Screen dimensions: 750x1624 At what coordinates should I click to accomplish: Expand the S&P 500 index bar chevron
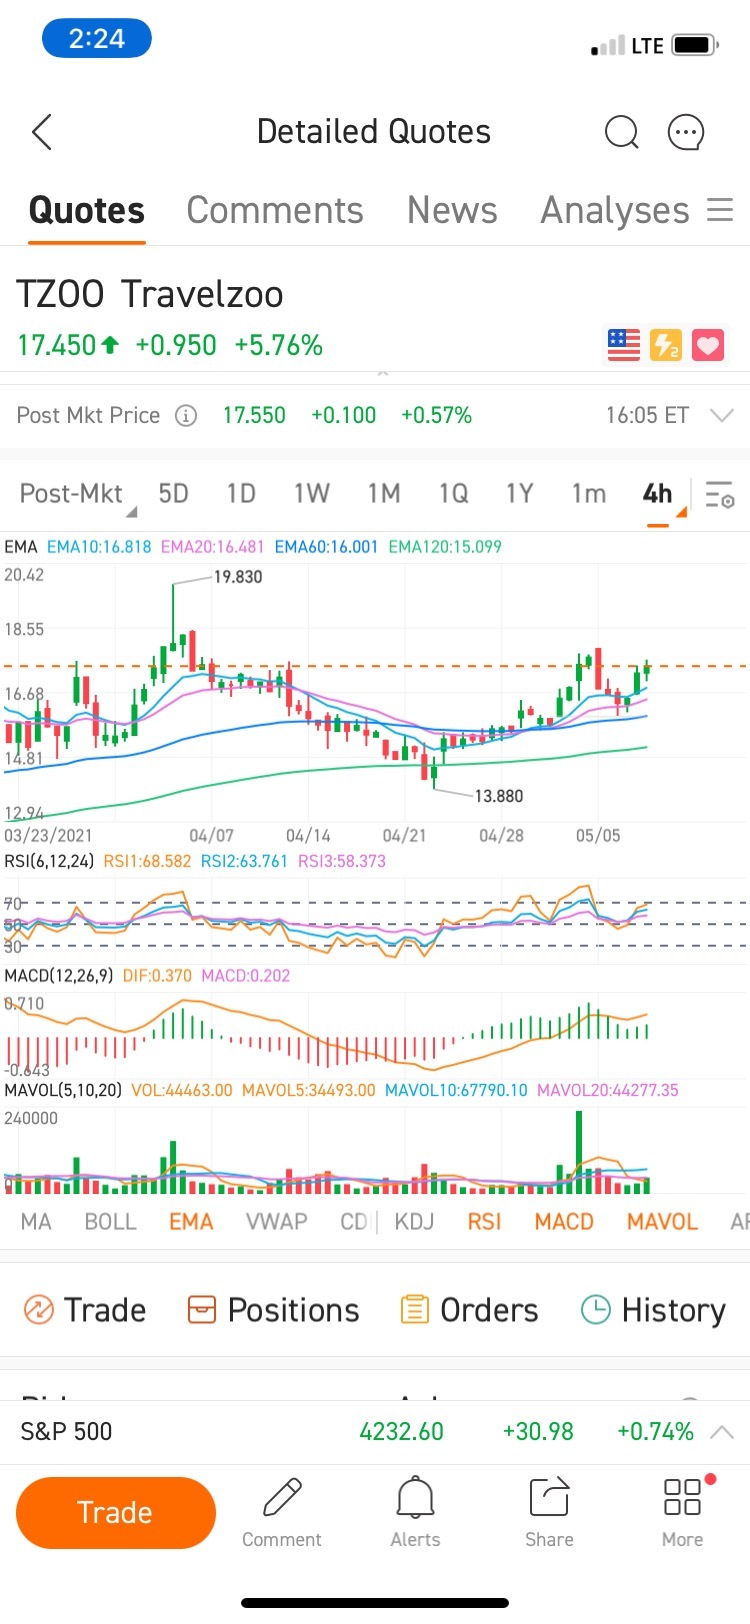click(721, 1432)
